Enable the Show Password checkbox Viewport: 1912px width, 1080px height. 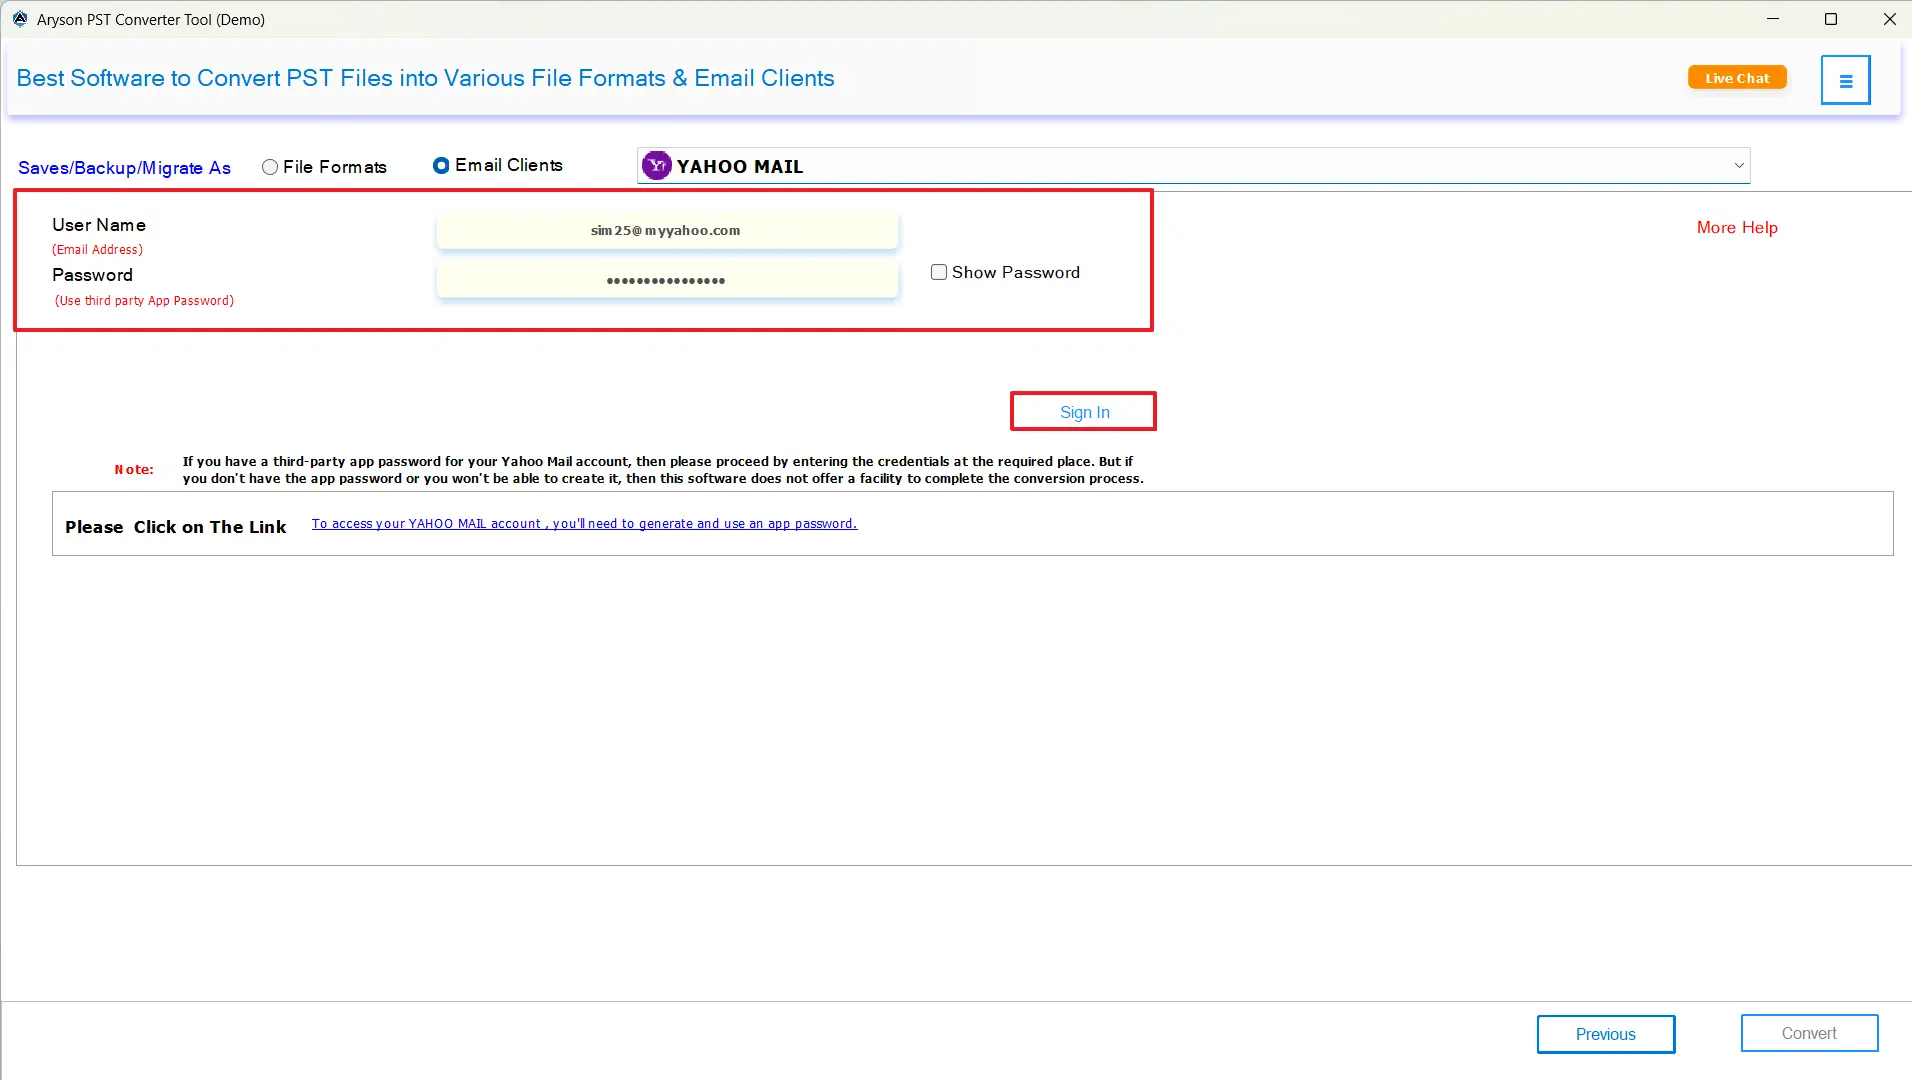(x=939, y=272)
